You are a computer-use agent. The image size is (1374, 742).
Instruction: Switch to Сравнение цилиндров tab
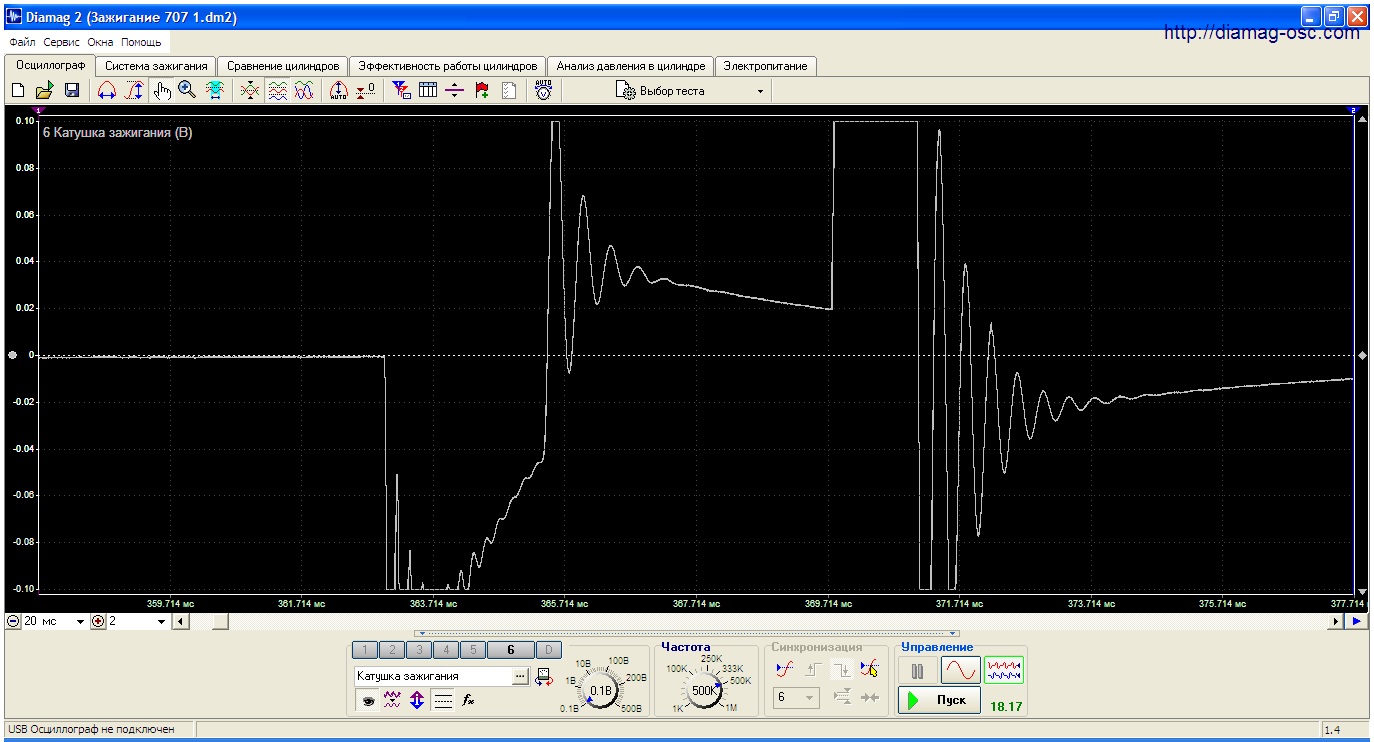click(x=283, y=66)
